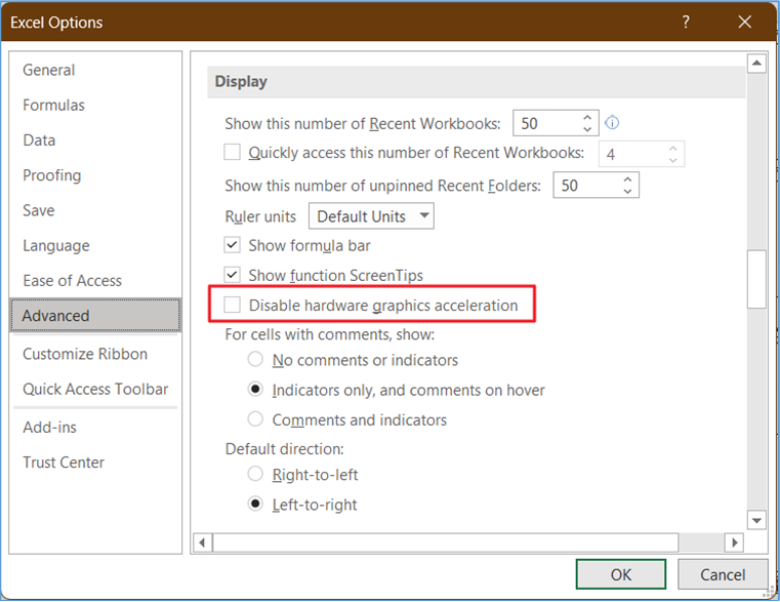Screen dimensions: 780x602
Task: Click the Cancel button
Action: click(x=722, y=575)
